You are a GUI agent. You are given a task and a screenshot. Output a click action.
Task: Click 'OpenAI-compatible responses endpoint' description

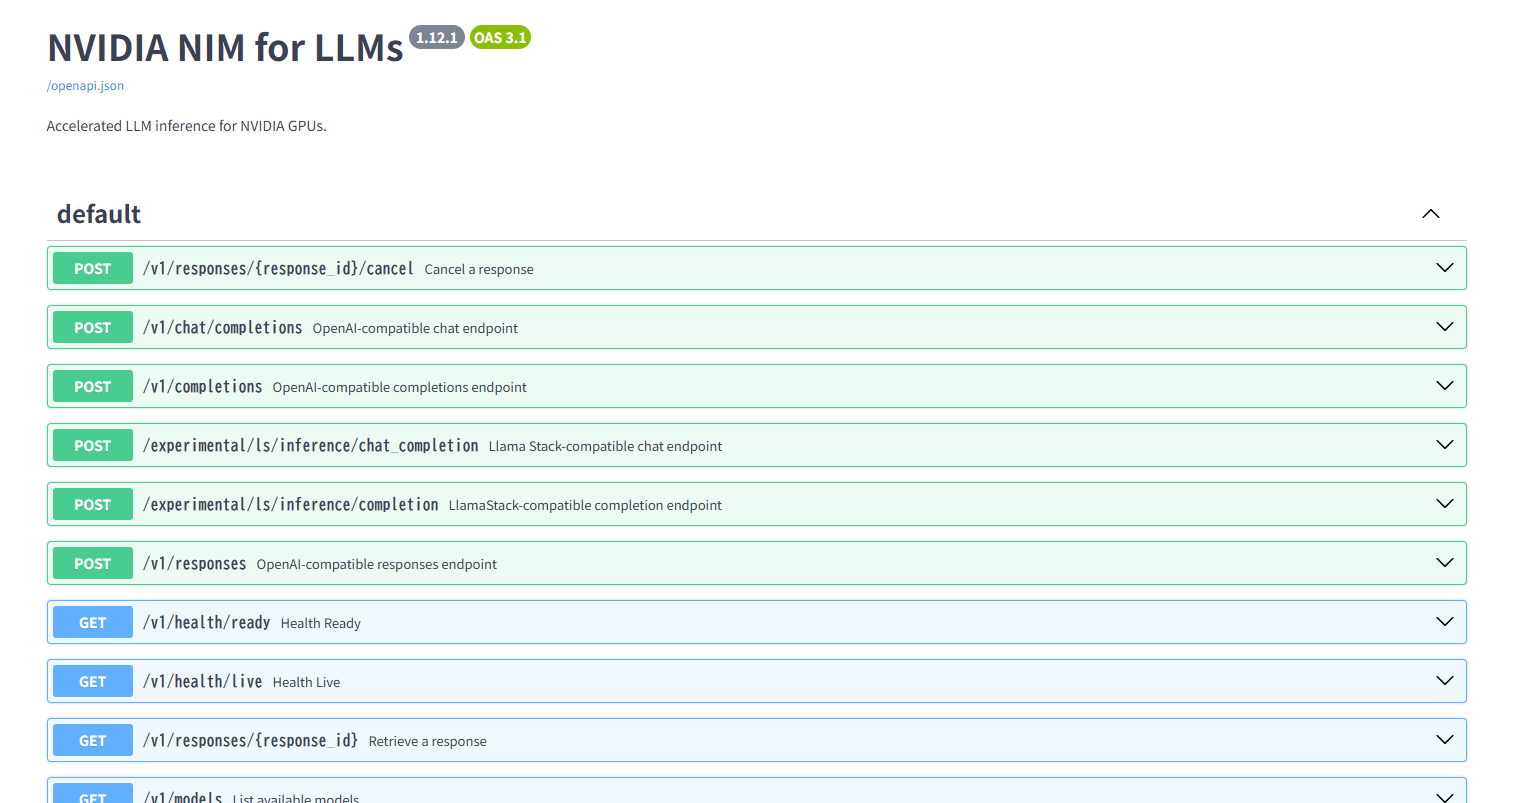click(x=376, y=564)
